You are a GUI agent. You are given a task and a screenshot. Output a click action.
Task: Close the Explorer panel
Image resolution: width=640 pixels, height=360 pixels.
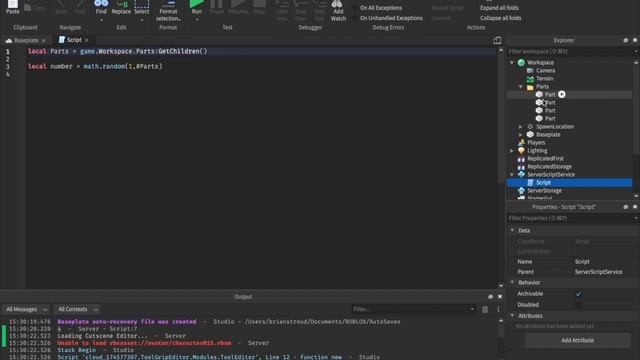pos(635,40)
